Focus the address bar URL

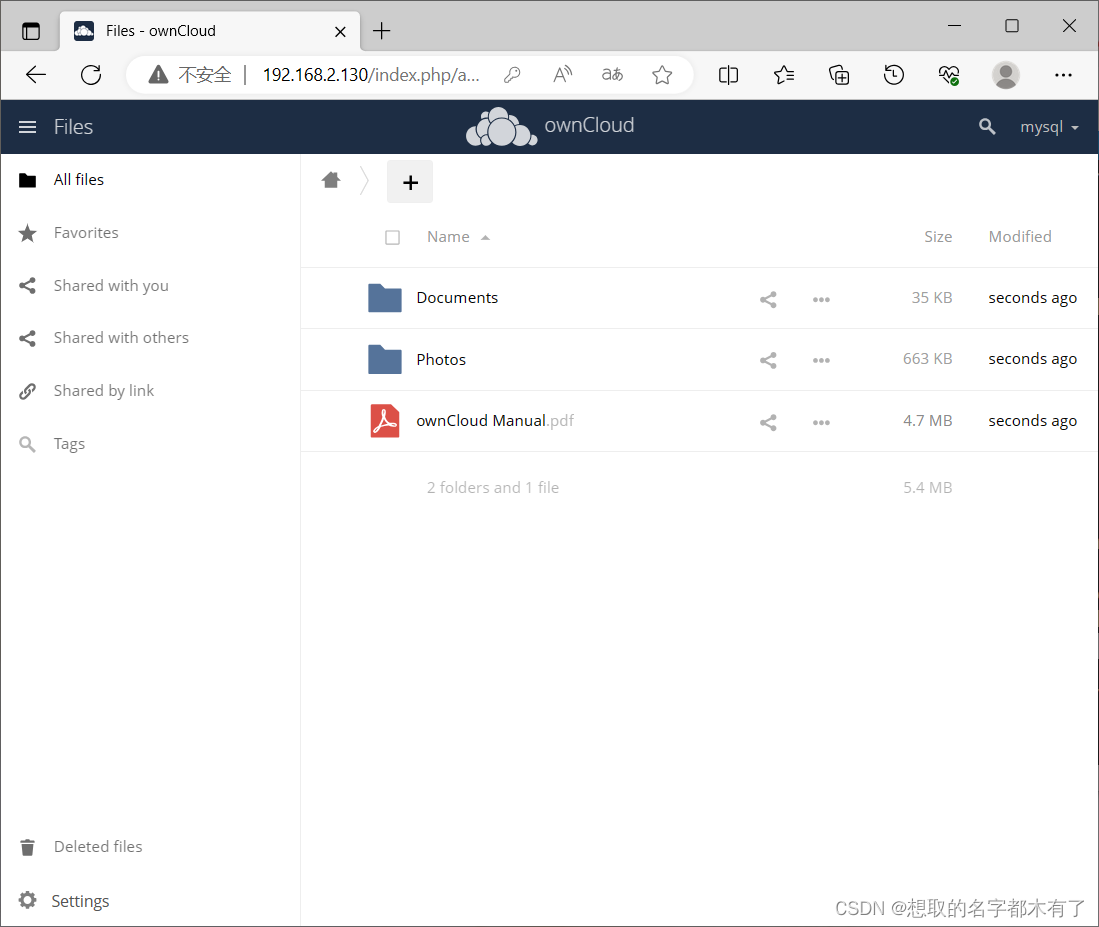coord(371,75)
